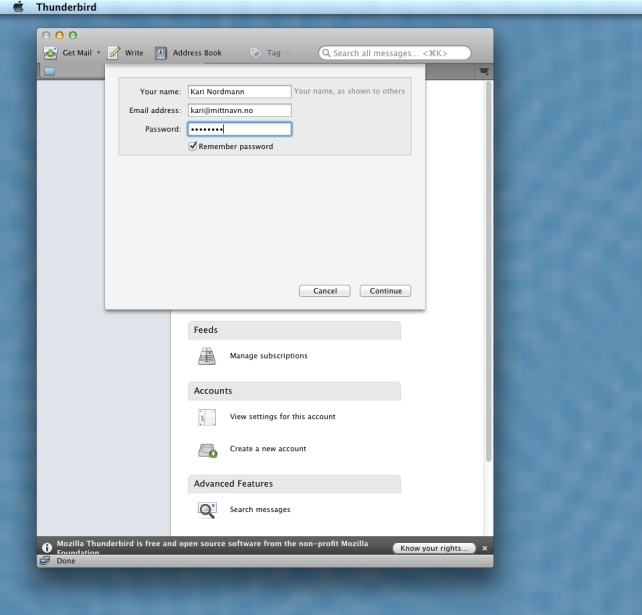Open the Apple menu
This screenshot has width=642, height=615.
pos(18,7)
